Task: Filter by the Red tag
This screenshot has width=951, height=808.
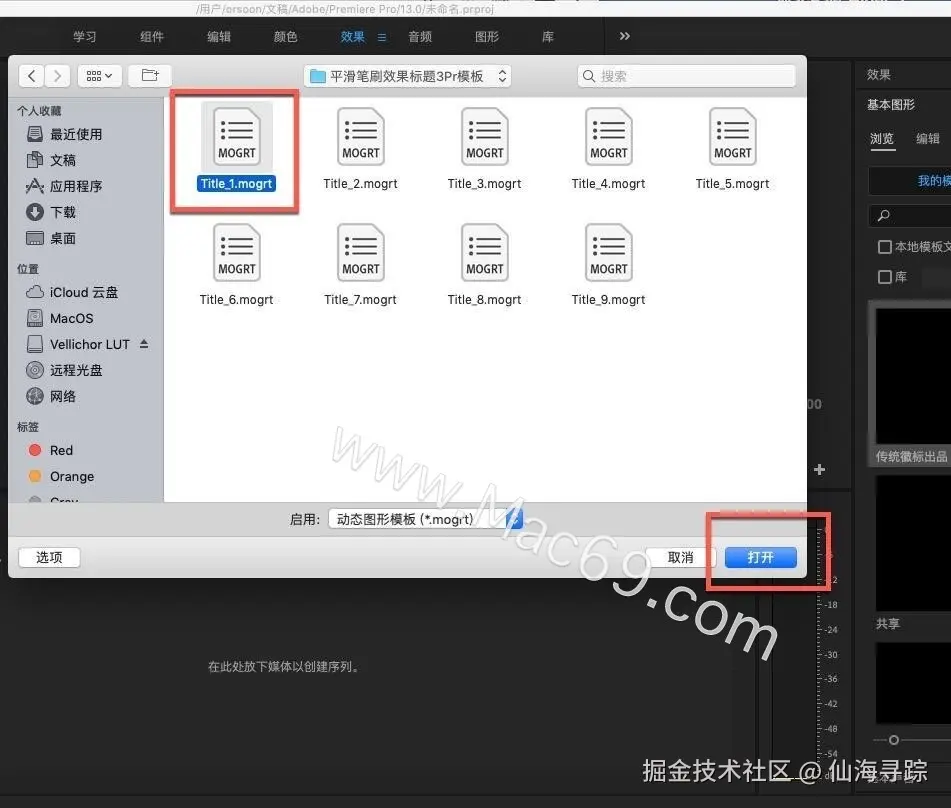Action: [x=51, y=450]
